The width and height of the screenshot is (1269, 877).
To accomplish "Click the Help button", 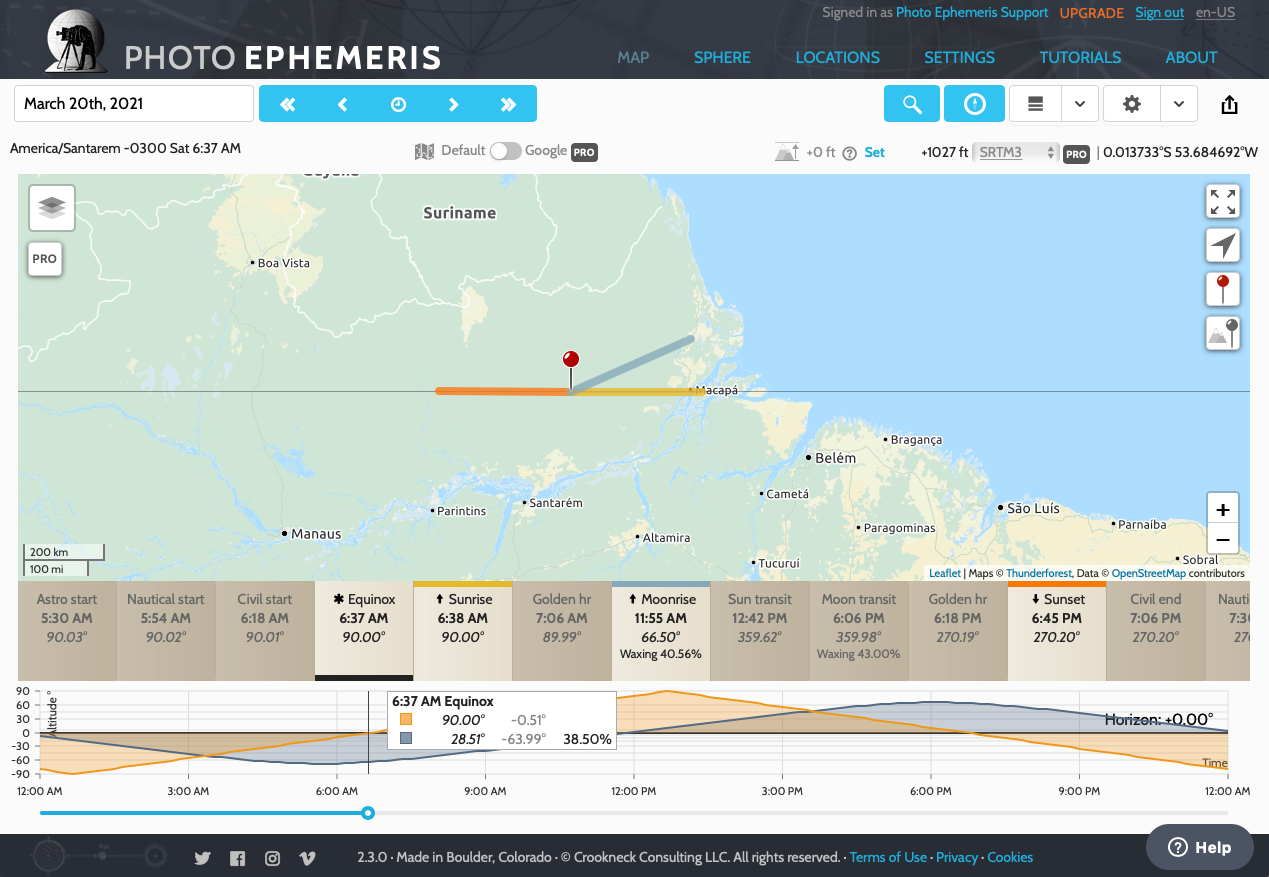I will pos(1200,847).
